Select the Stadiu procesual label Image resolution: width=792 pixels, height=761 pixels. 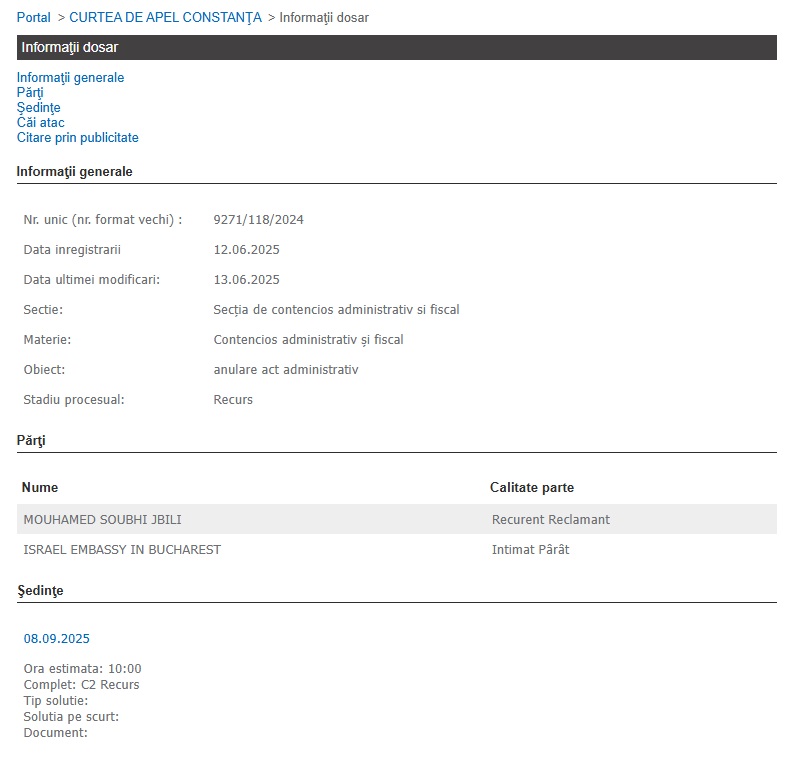pos(74,399)
